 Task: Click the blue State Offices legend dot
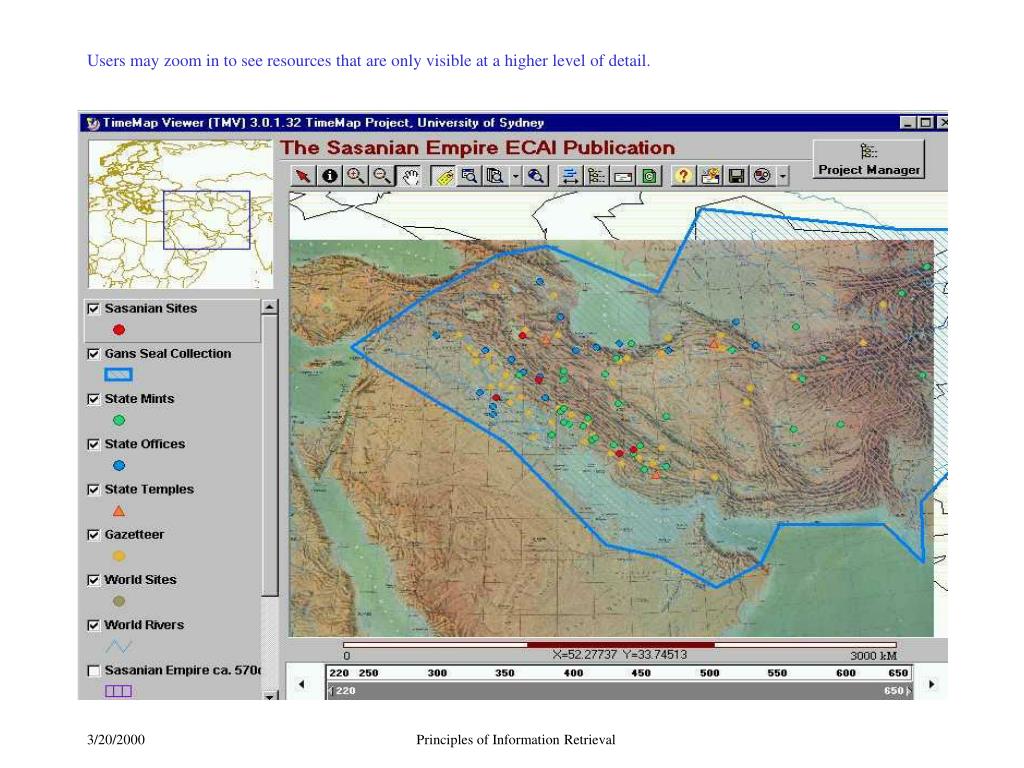[118, 466]
